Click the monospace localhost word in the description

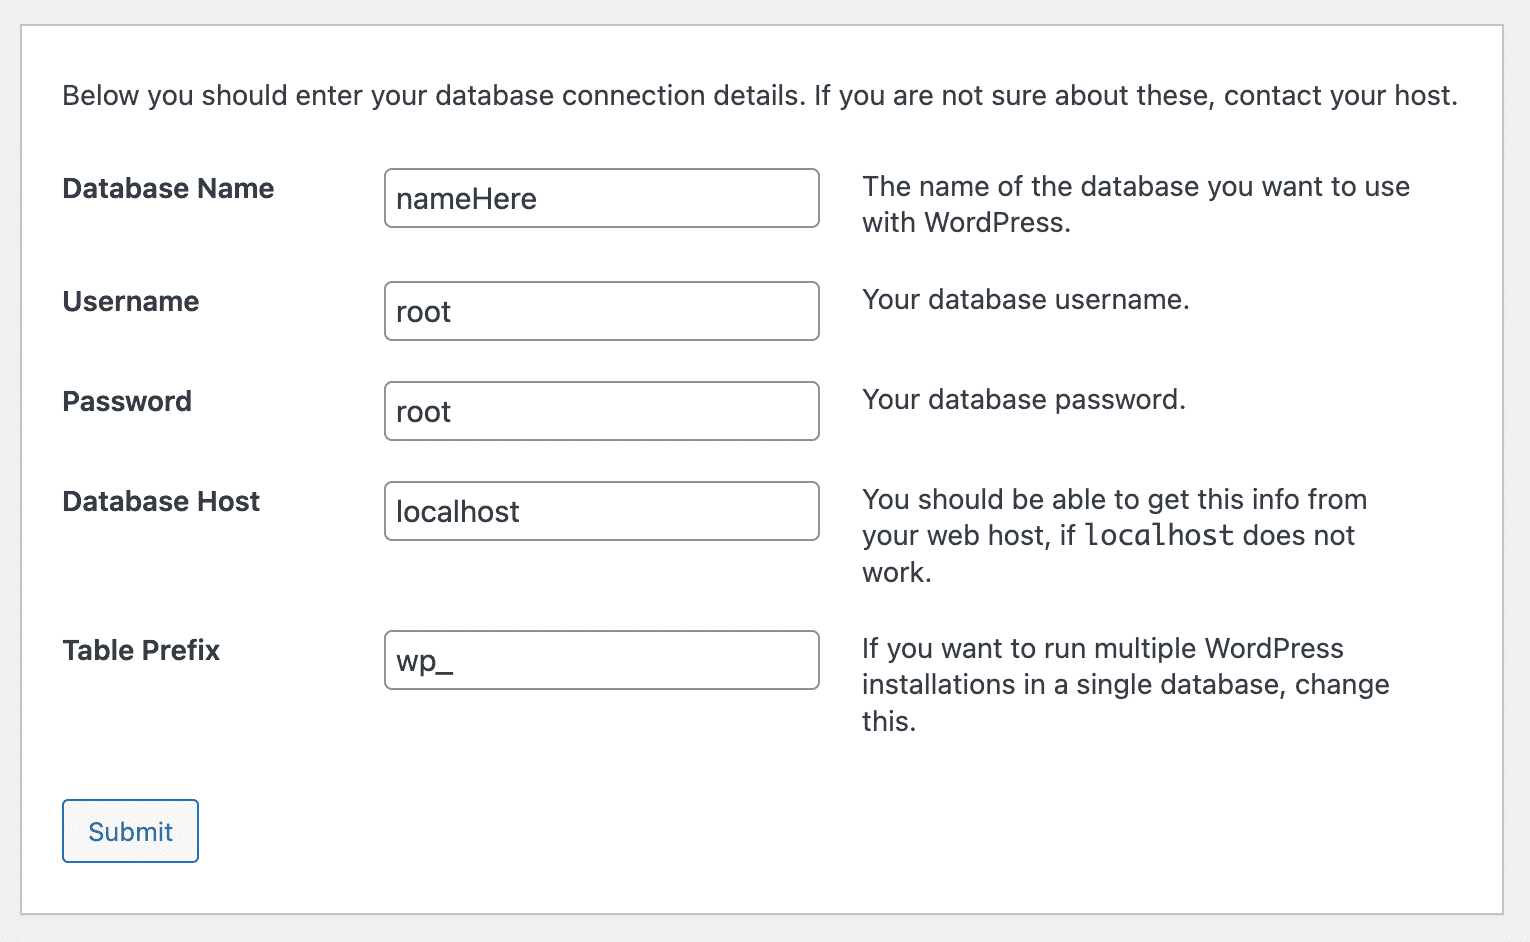coord(1159,536)
